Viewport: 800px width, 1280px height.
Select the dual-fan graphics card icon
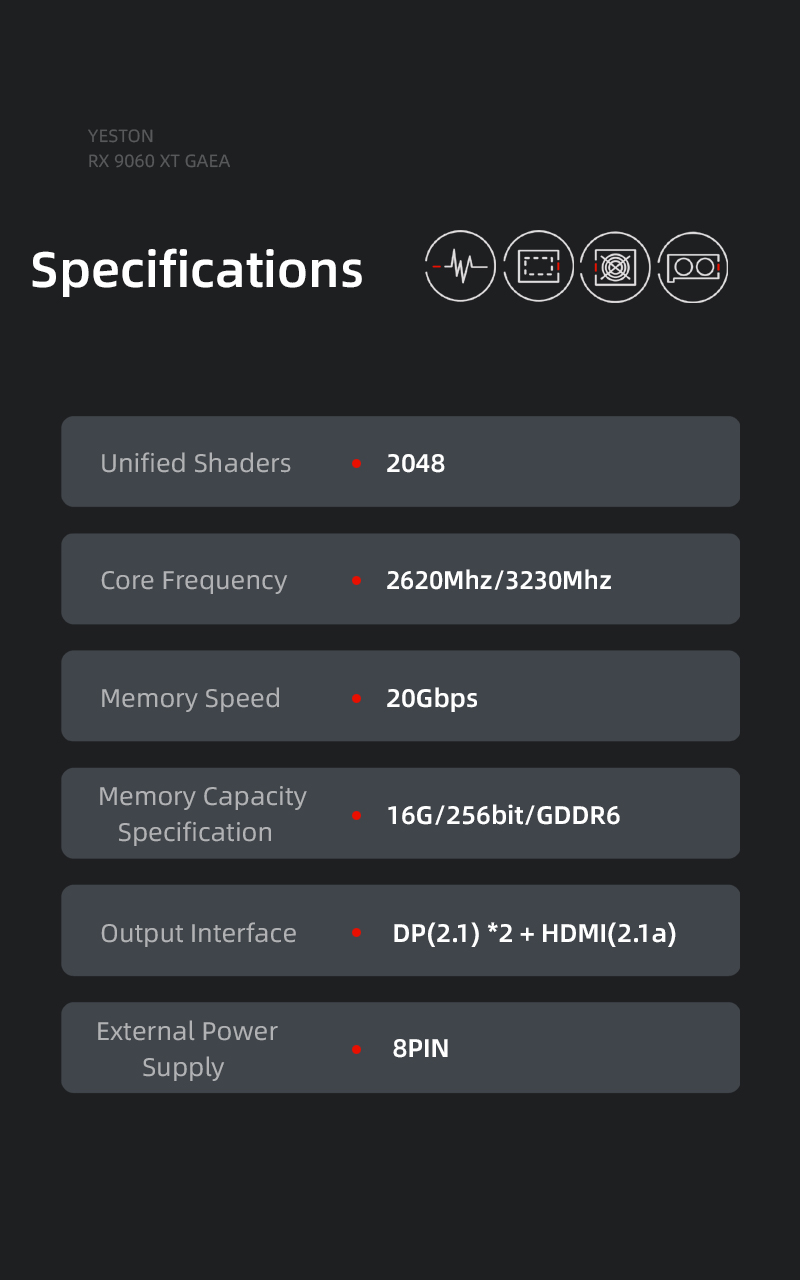693,266
